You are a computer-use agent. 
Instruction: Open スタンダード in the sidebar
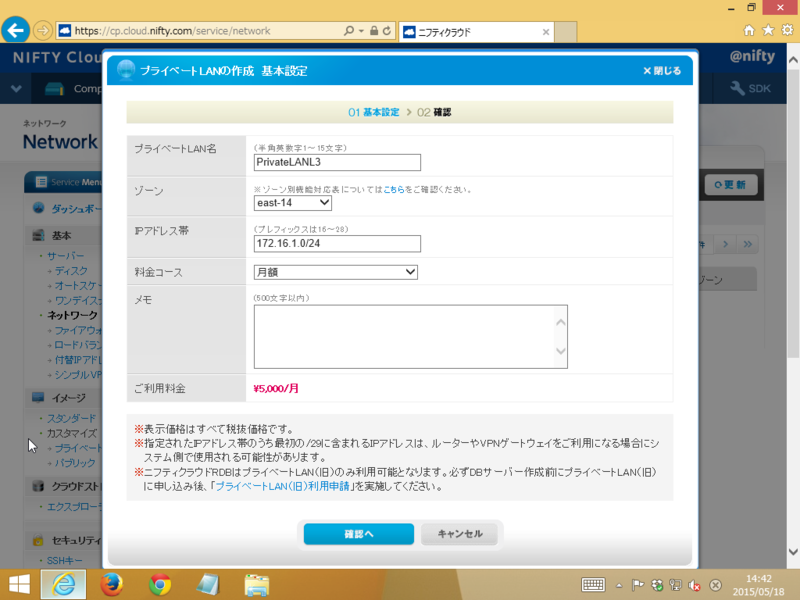(x=71, y=418)
